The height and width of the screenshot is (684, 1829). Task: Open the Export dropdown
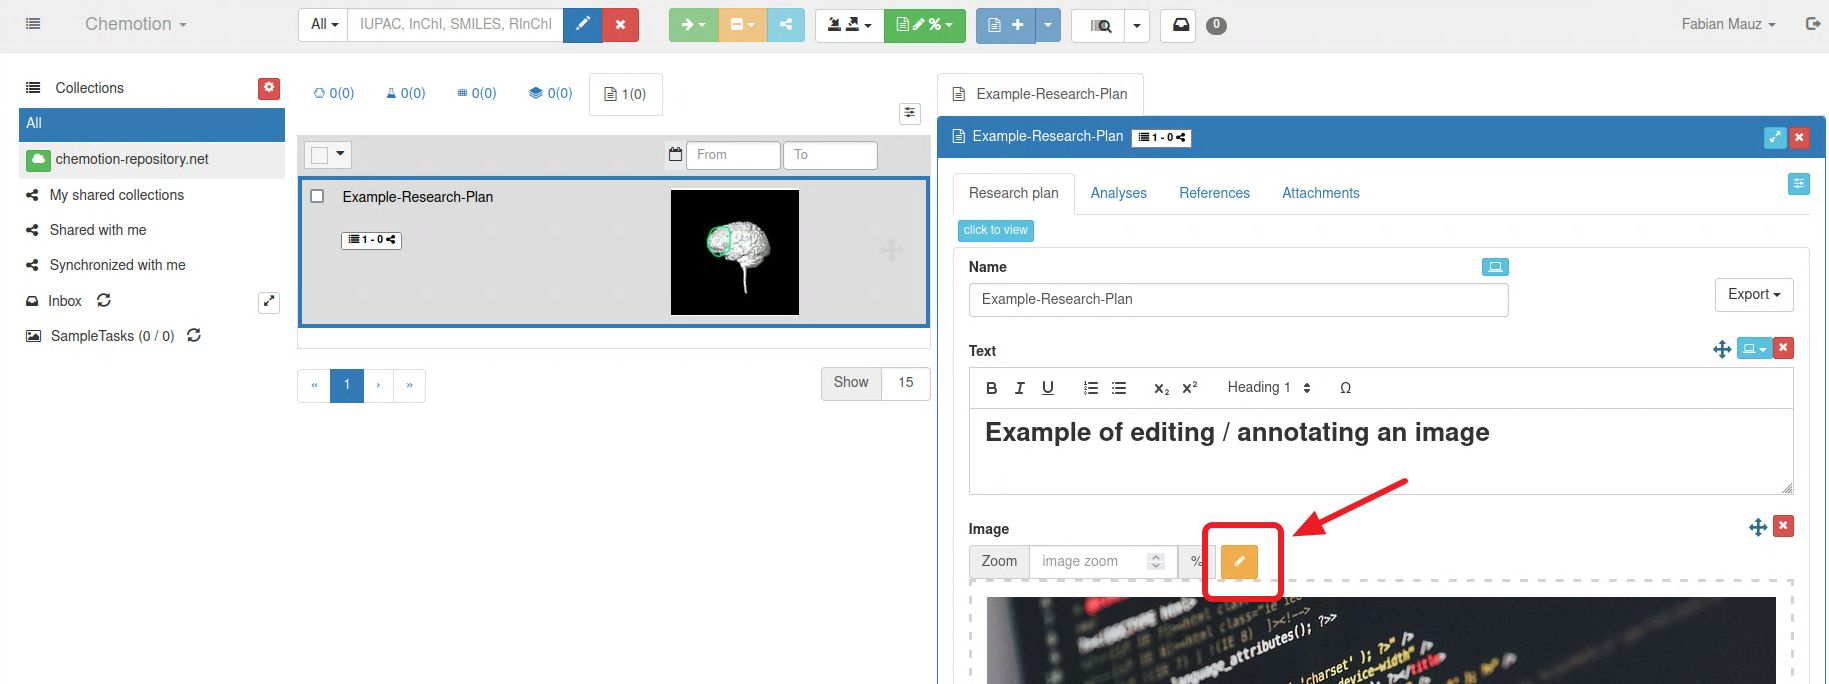pyautogui.click(x=1753, y=295)
